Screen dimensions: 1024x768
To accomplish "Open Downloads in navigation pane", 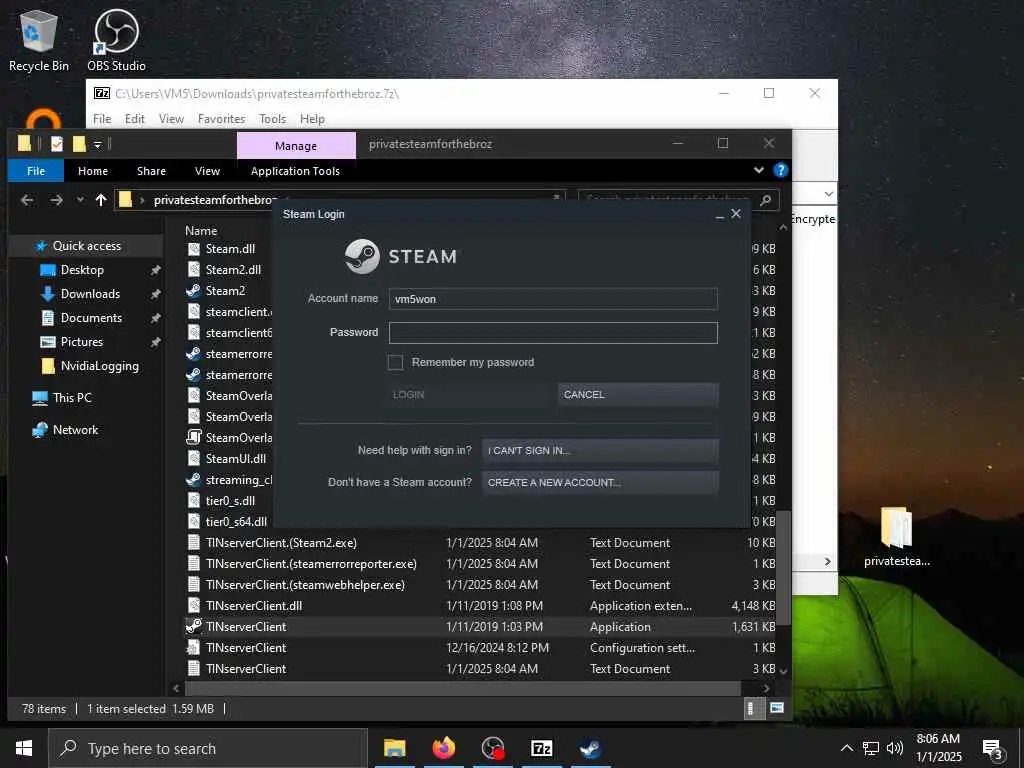I will [90, 294].
